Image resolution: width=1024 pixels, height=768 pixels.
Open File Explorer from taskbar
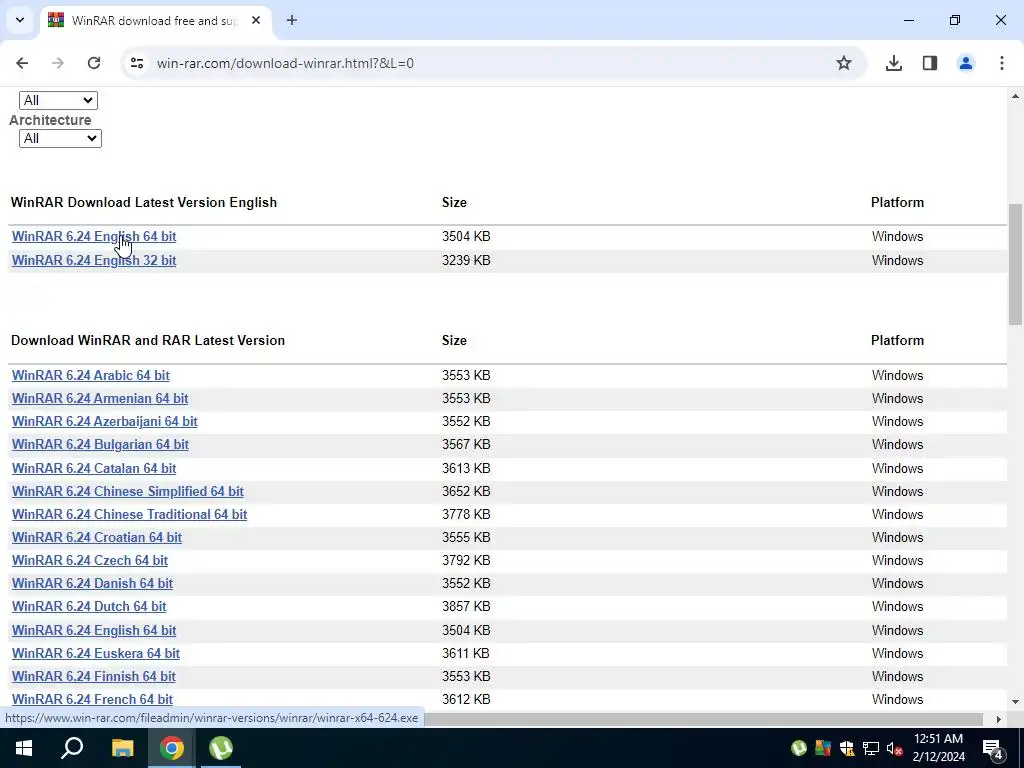[x=122, y=748]
